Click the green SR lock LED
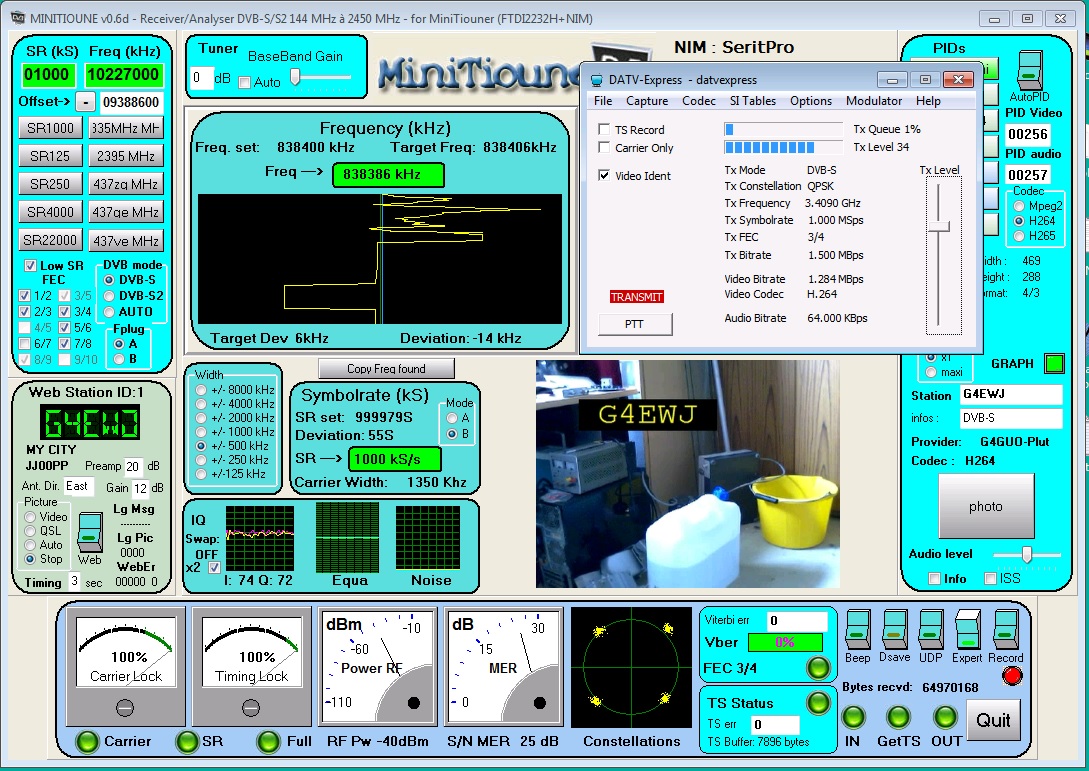 187,741
